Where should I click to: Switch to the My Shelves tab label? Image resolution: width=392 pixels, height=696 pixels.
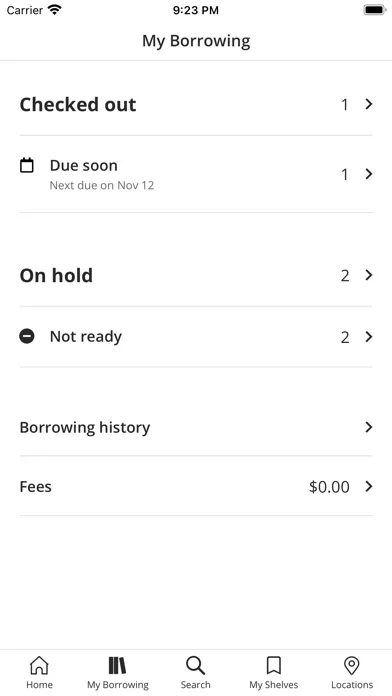[x=273, y=685]
